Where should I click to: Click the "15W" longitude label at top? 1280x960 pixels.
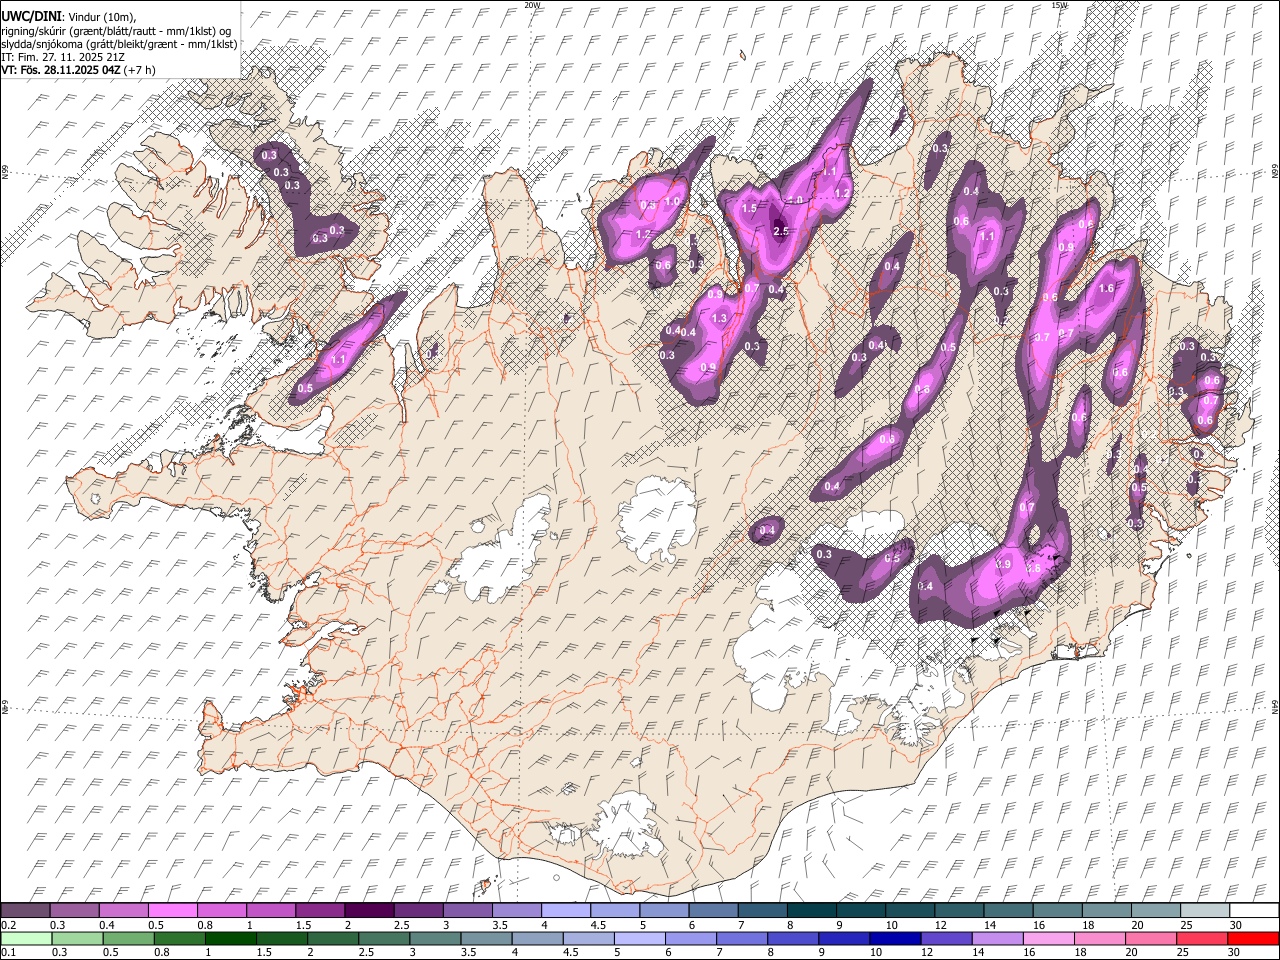click(x=1059, y=5)
